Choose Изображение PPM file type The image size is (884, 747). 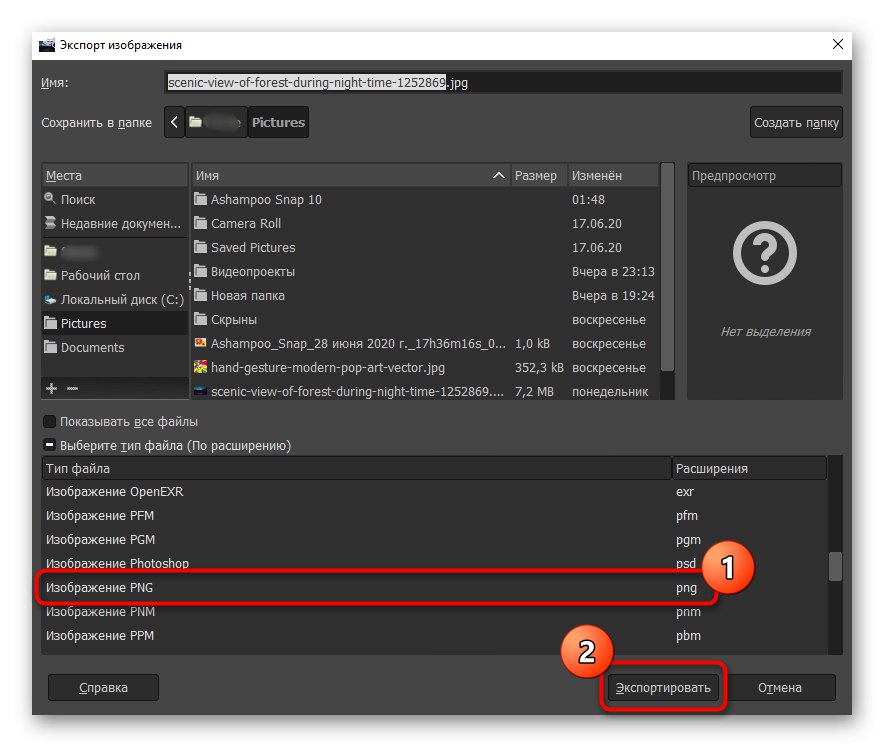[434, 635]
